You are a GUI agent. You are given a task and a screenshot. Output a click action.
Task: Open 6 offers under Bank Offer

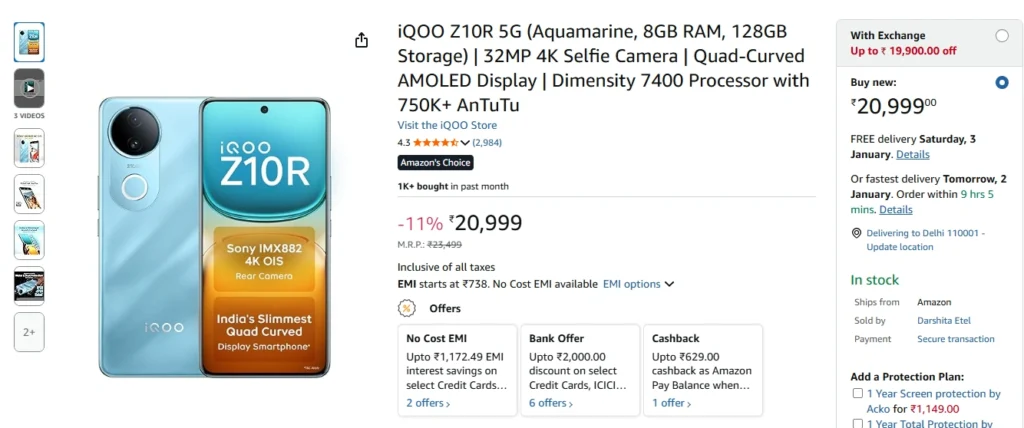(x=550, y=403)
